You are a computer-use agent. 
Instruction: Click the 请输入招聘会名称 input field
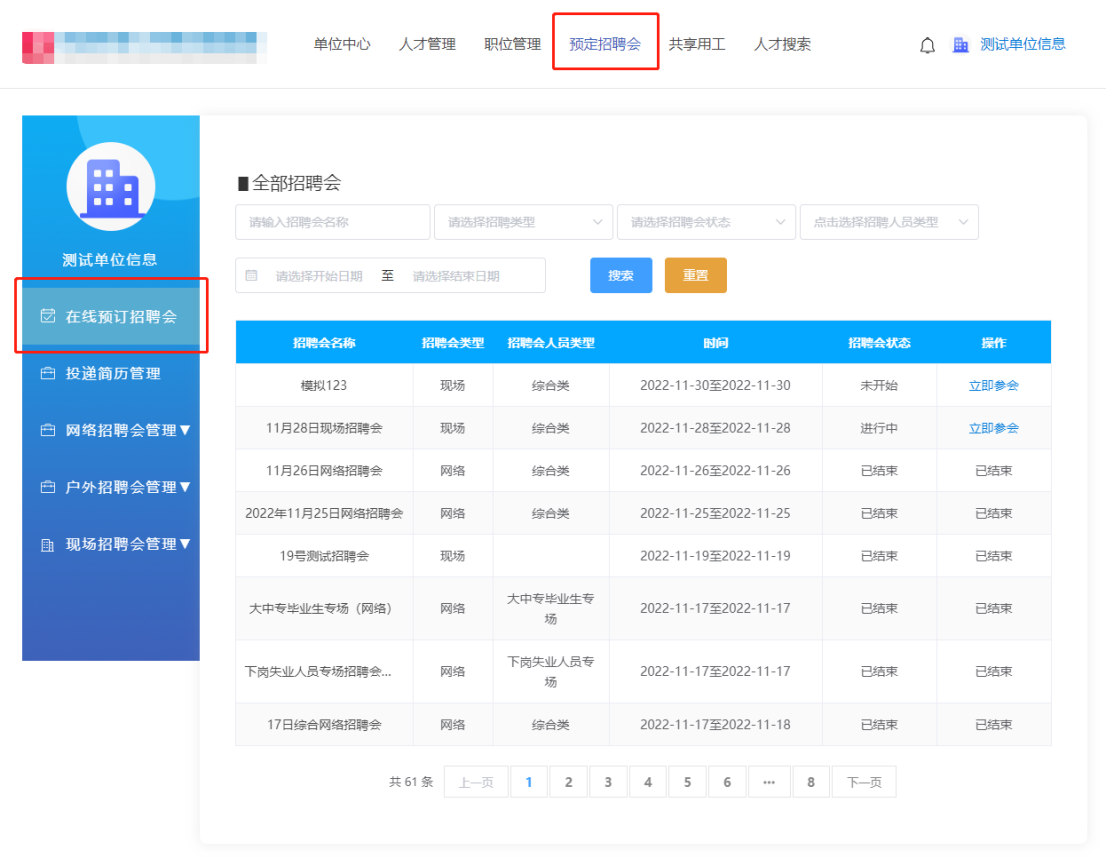(x=332, y=222)
